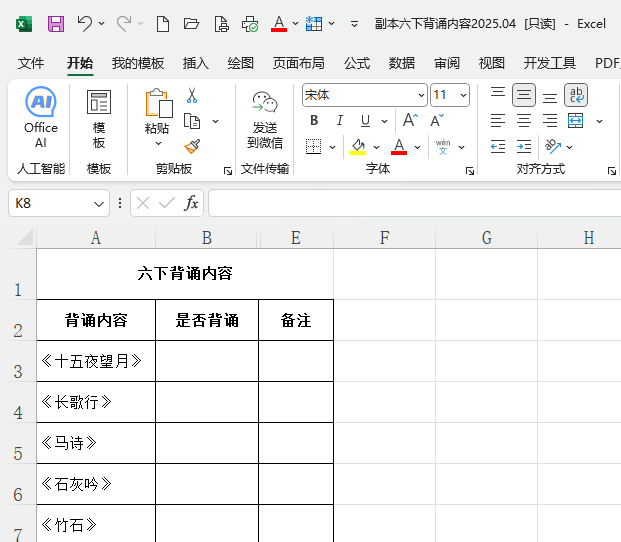Toggle Top Align vertical alignment
Screen dimensions: 621x542
click(x=498, y=95)
